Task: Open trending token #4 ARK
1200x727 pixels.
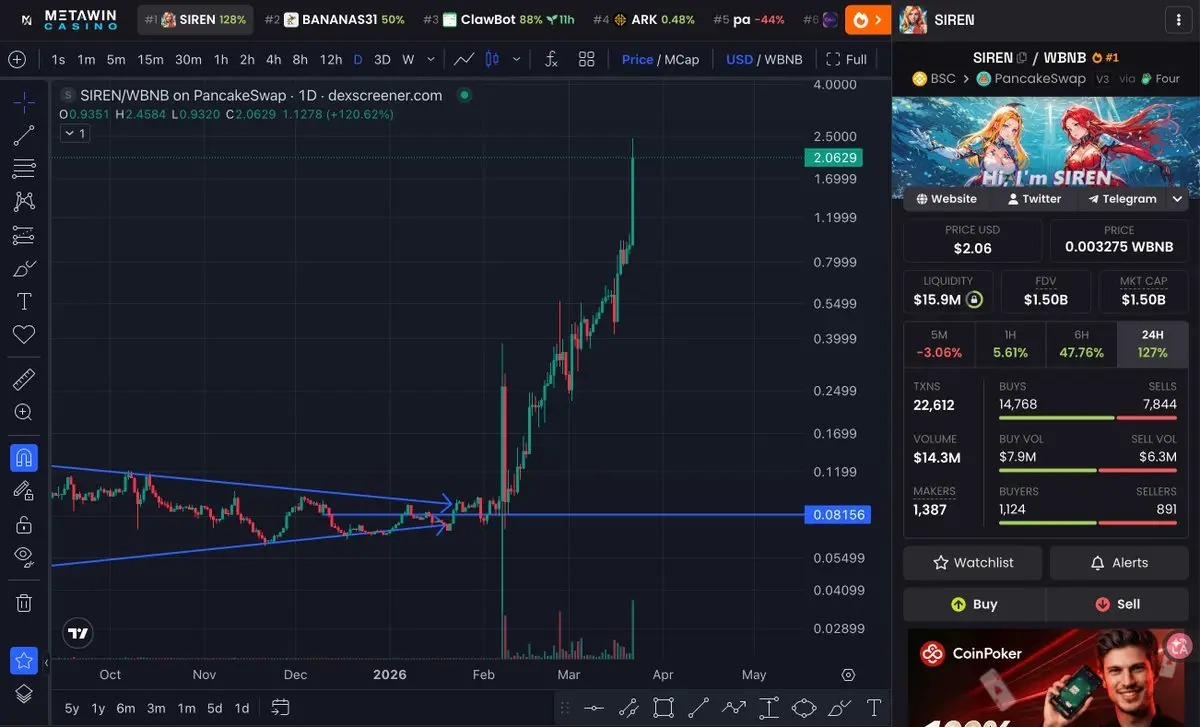Action: [x=643, y=19]
